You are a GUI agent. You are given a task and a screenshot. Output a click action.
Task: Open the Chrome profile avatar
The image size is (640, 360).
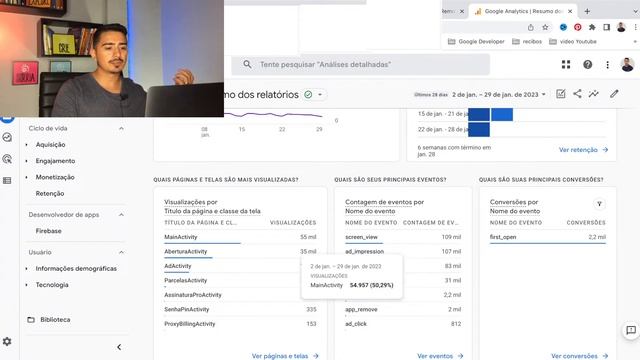pyautogui.click(x=621, y=27)
